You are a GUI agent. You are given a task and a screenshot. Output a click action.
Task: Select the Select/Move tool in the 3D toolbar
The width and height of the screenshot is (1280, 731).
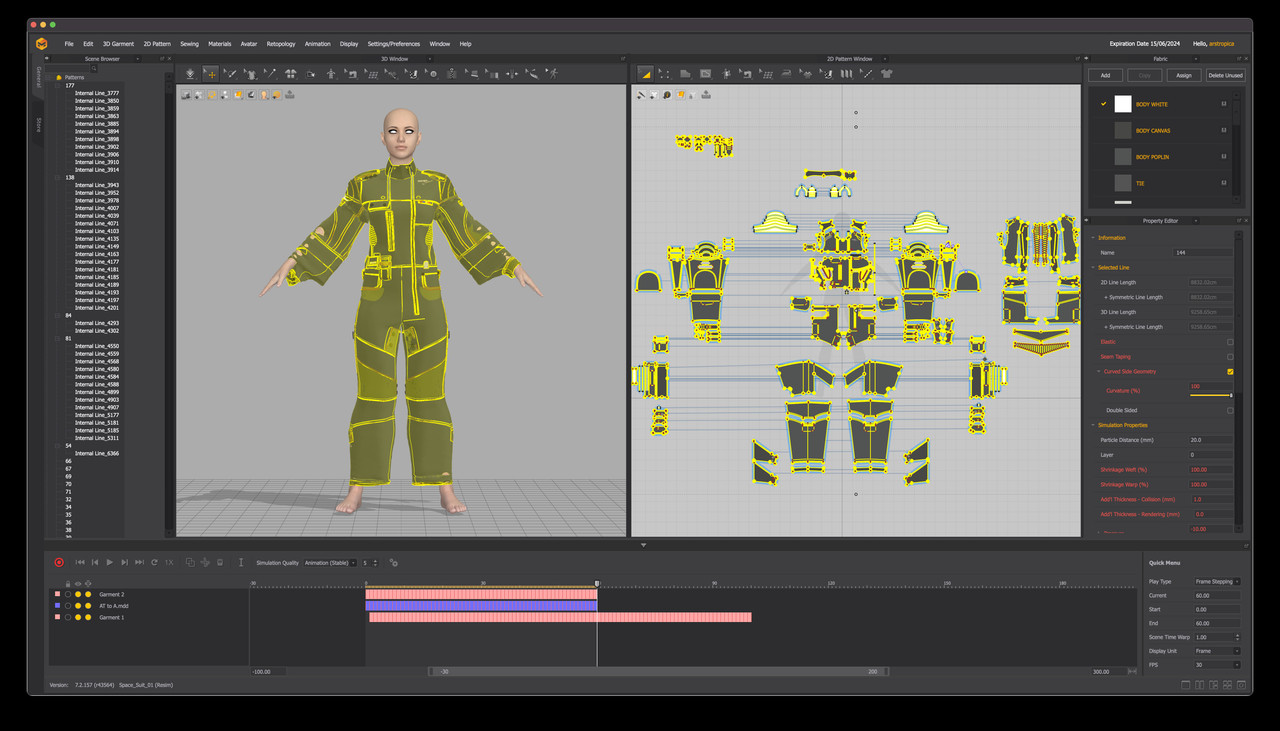point(210,73)
